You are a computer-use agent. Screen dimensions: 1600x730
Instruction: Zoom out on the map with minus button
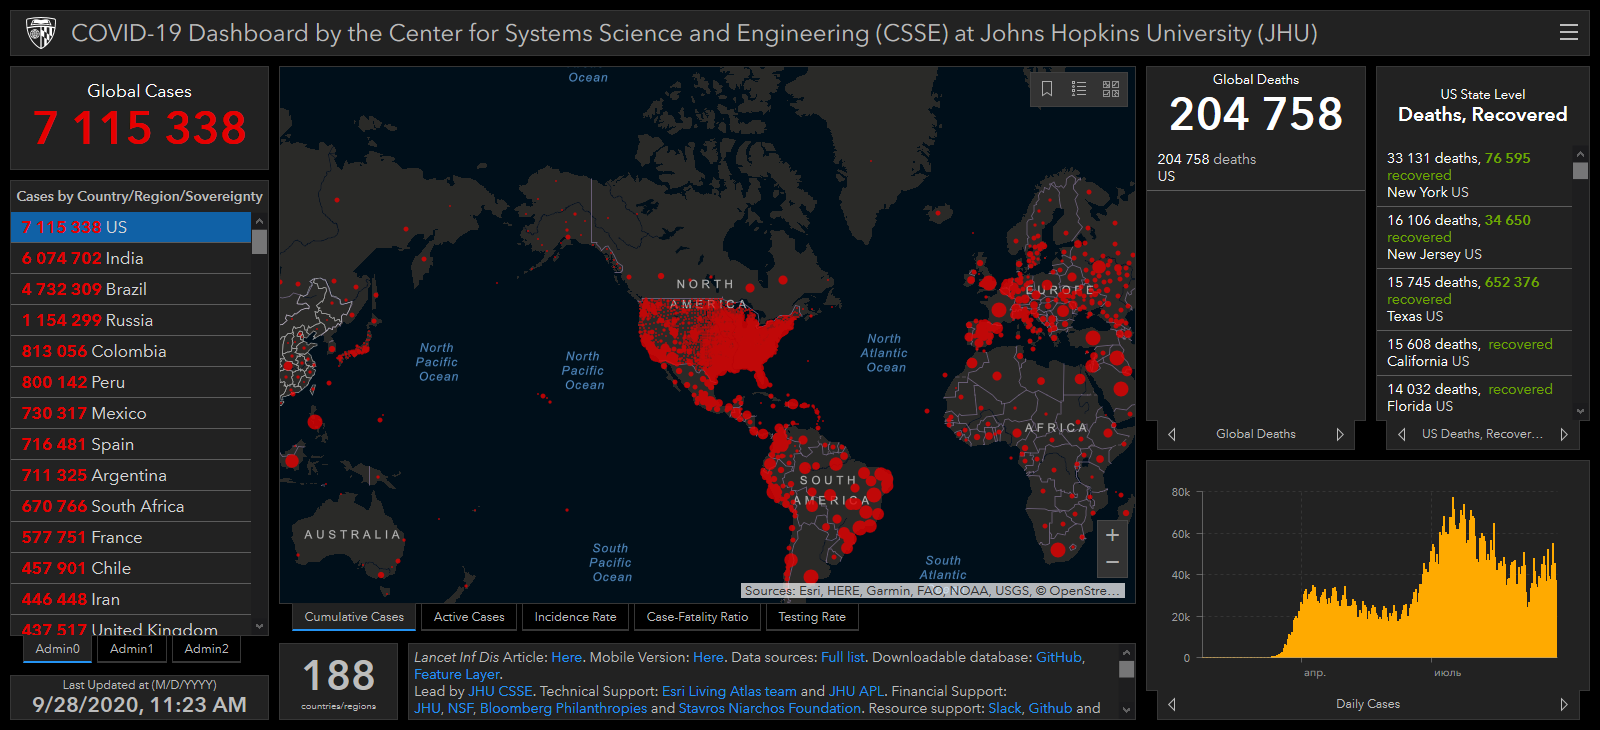click(1112, 563)
